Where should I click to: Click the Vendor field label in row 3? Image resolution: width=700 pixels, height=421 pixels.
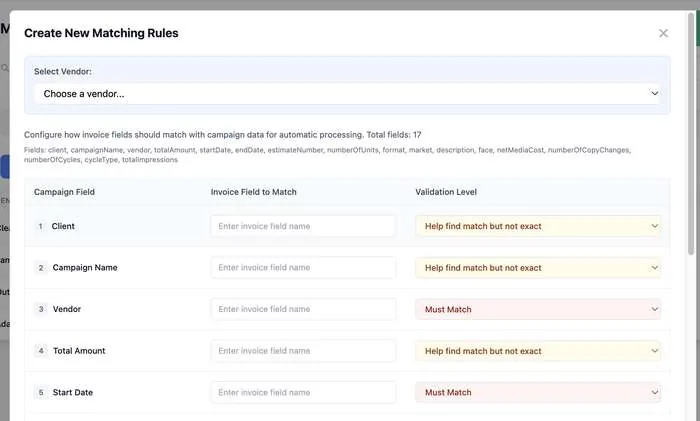[67, 309]
